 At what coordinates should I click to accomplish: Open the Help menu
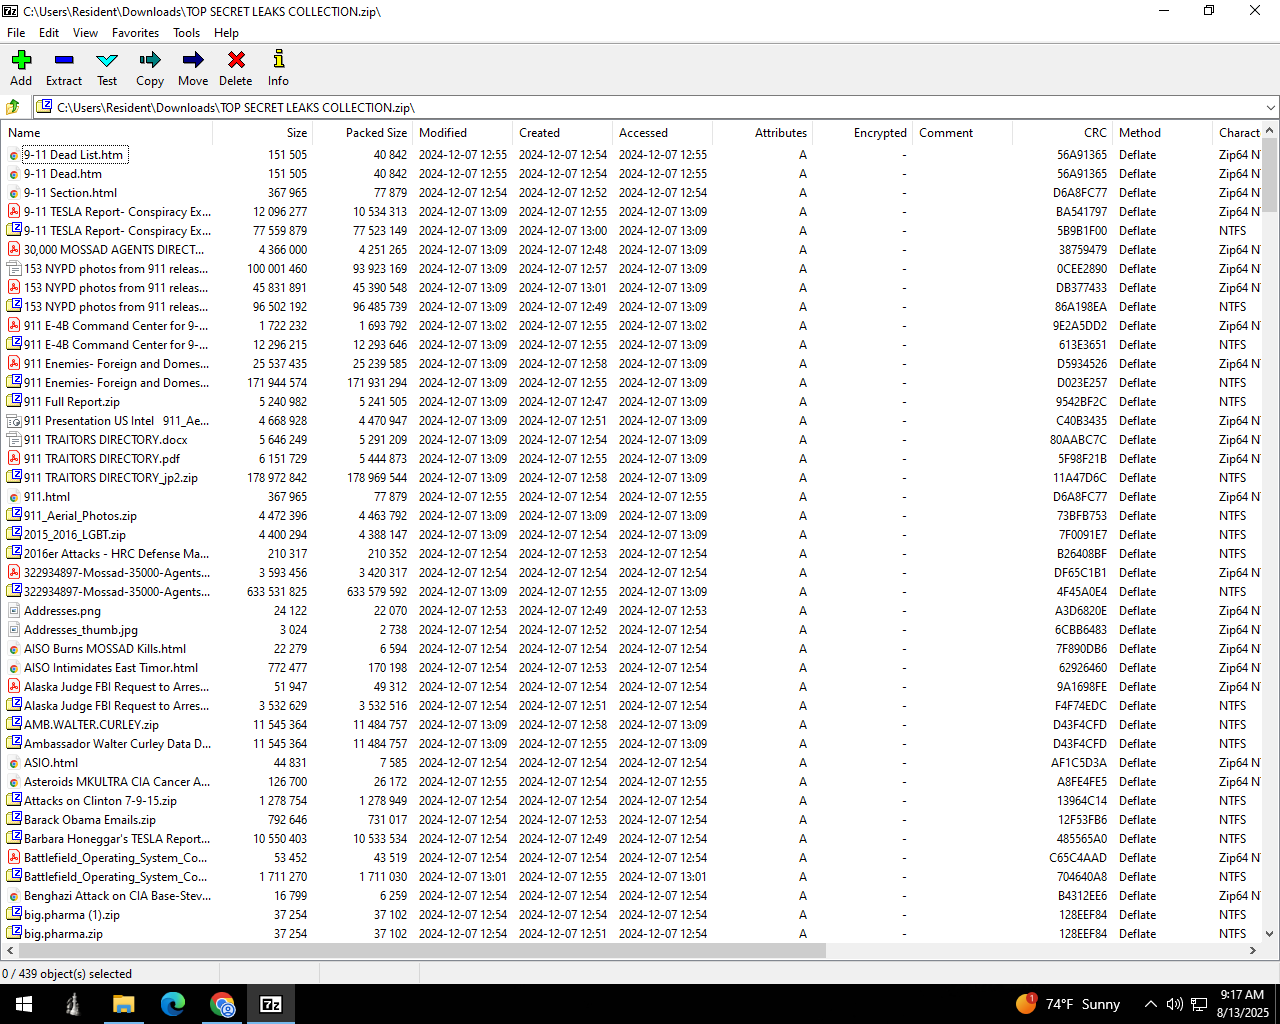[226, 33]
